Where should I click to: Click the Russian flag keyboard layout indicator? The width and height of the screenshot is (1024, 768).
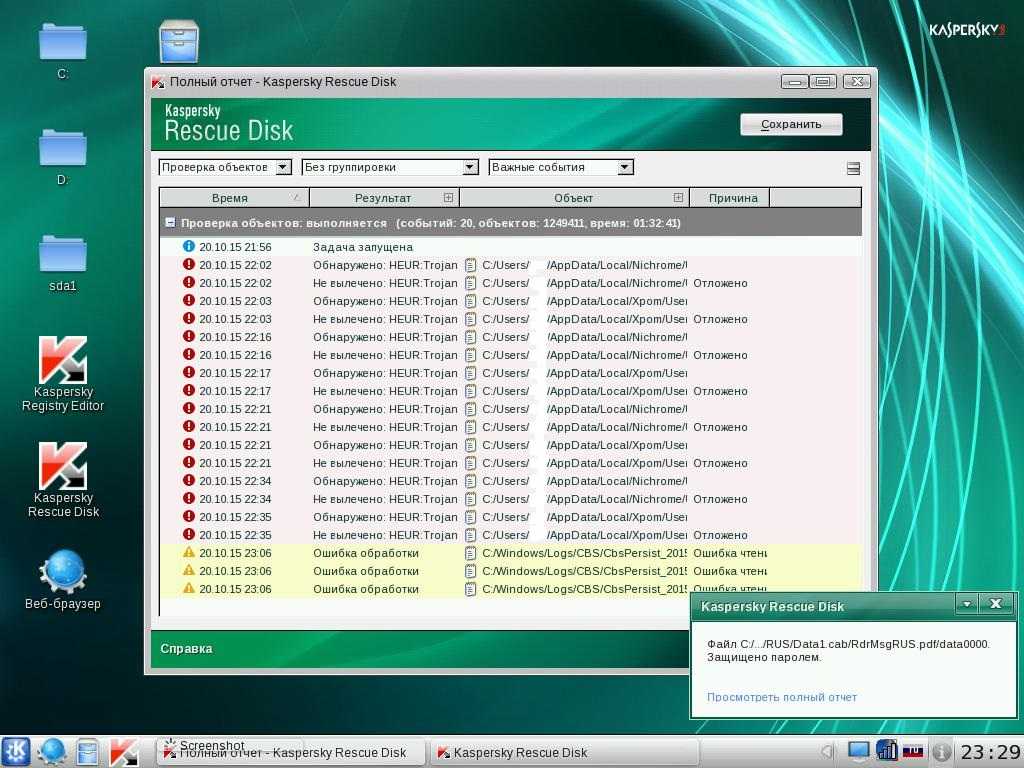click(x=913, y=752)
